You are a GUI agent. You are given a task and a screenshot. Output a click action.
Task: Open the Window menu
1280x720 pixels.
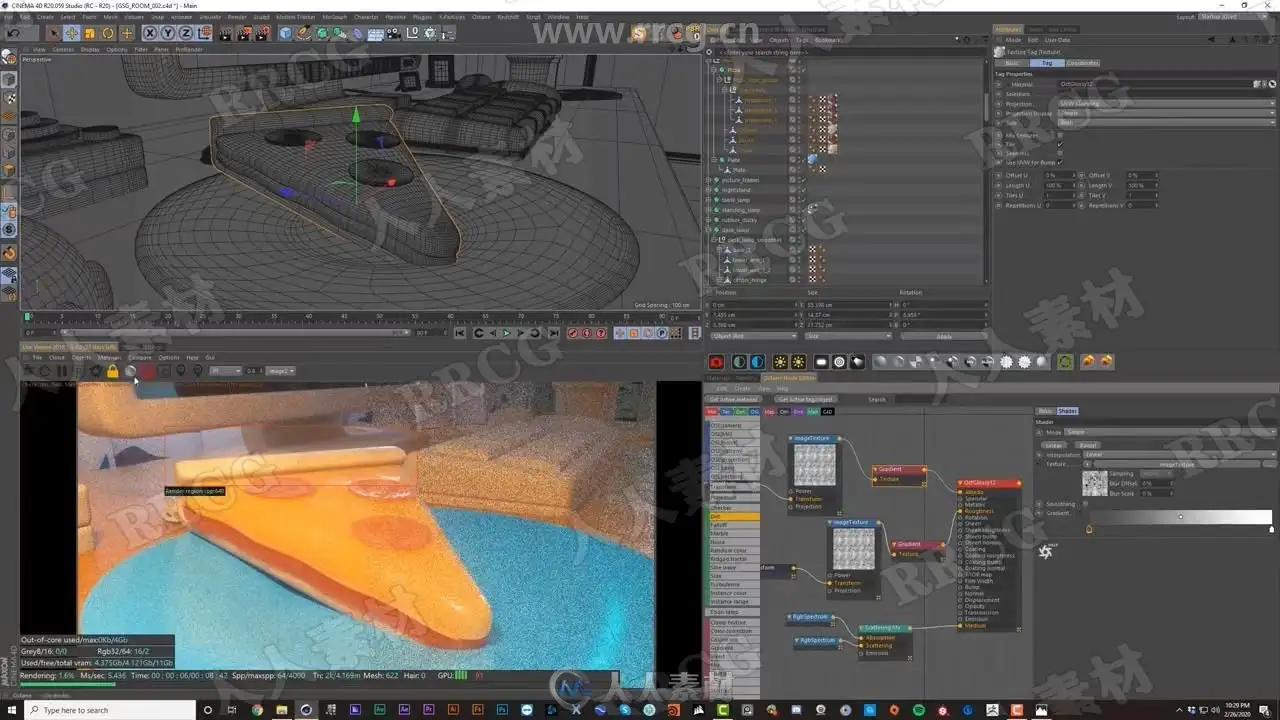(558, 17)
